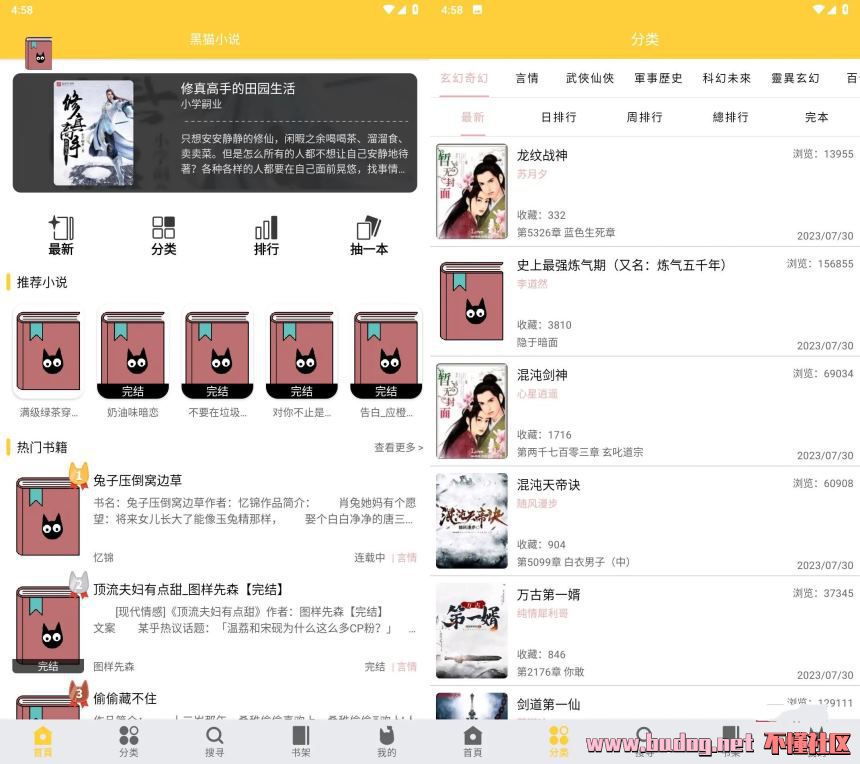The width and height of the screenshot is (860, 764).
Task: Tap the cover of 混沌天帝诀
Action: (x=472, y=520)
